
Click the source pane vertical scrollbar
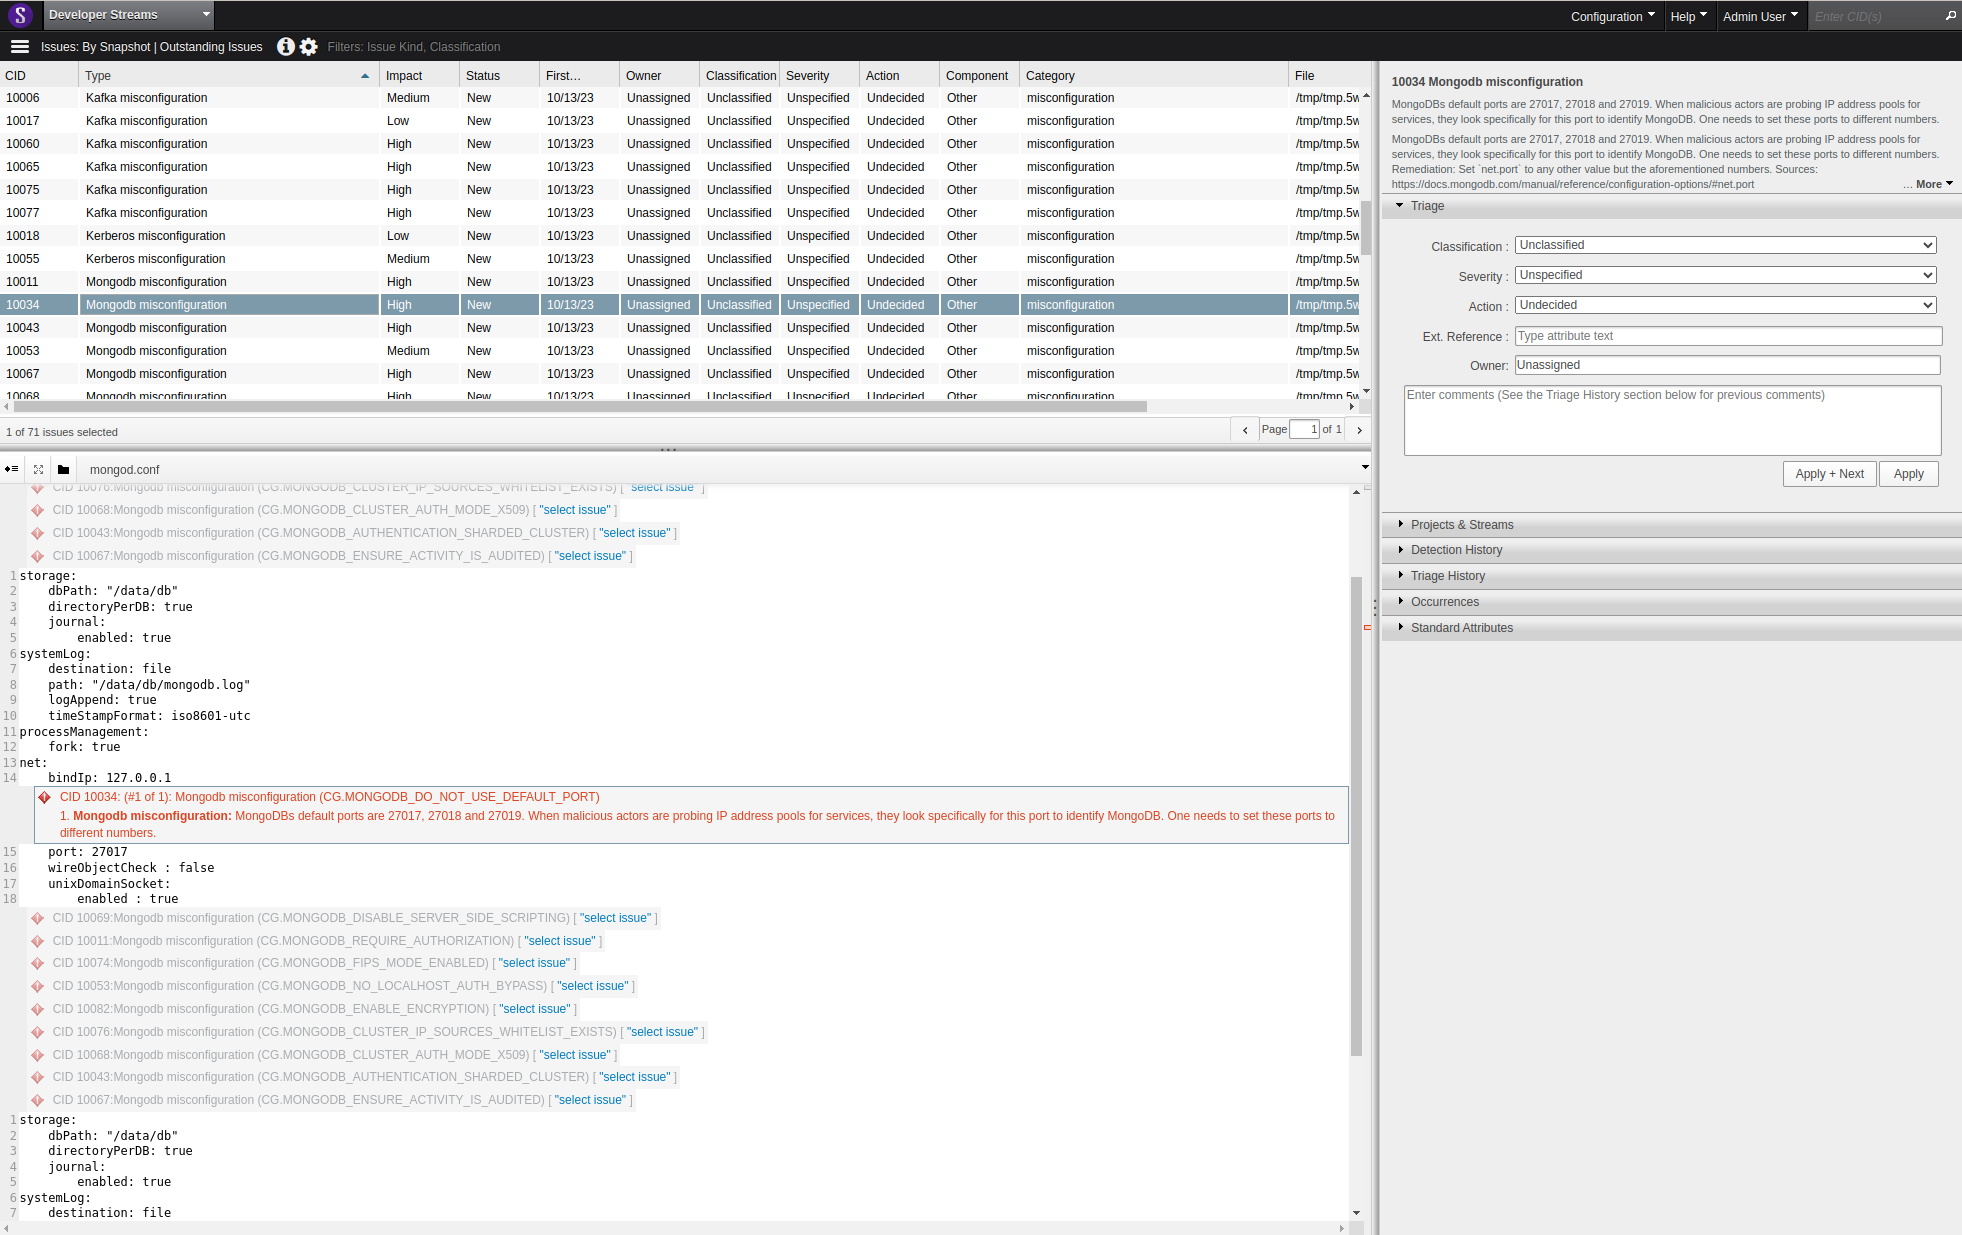click(1356, 816)
